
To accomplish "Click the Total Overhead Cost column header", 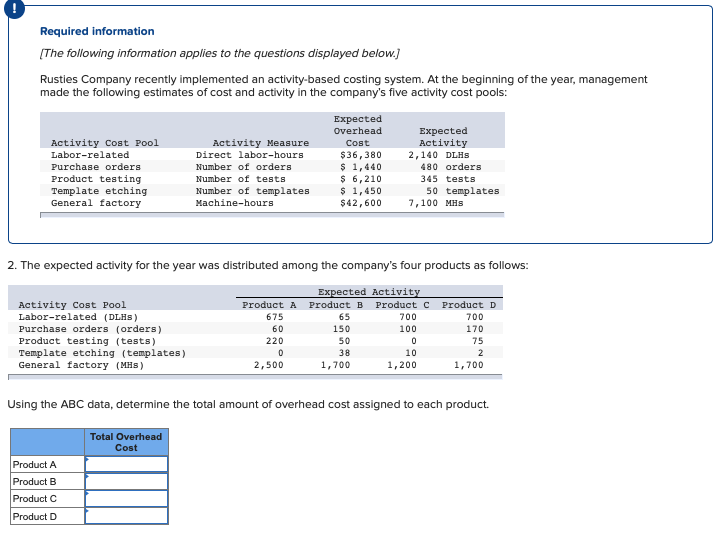I will click(126, 442).
